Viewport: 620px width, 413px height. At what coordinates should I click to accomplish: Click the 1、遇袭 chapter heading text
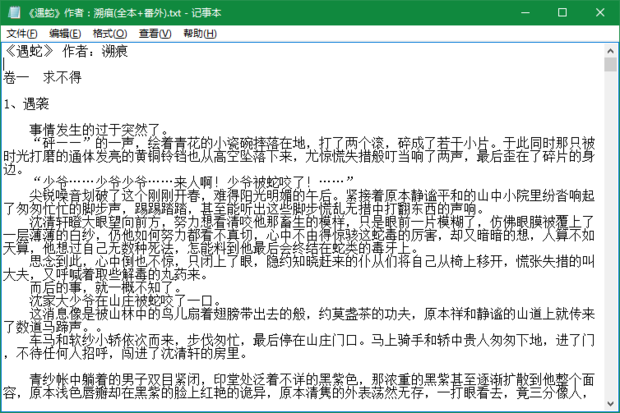pos(26,103)
